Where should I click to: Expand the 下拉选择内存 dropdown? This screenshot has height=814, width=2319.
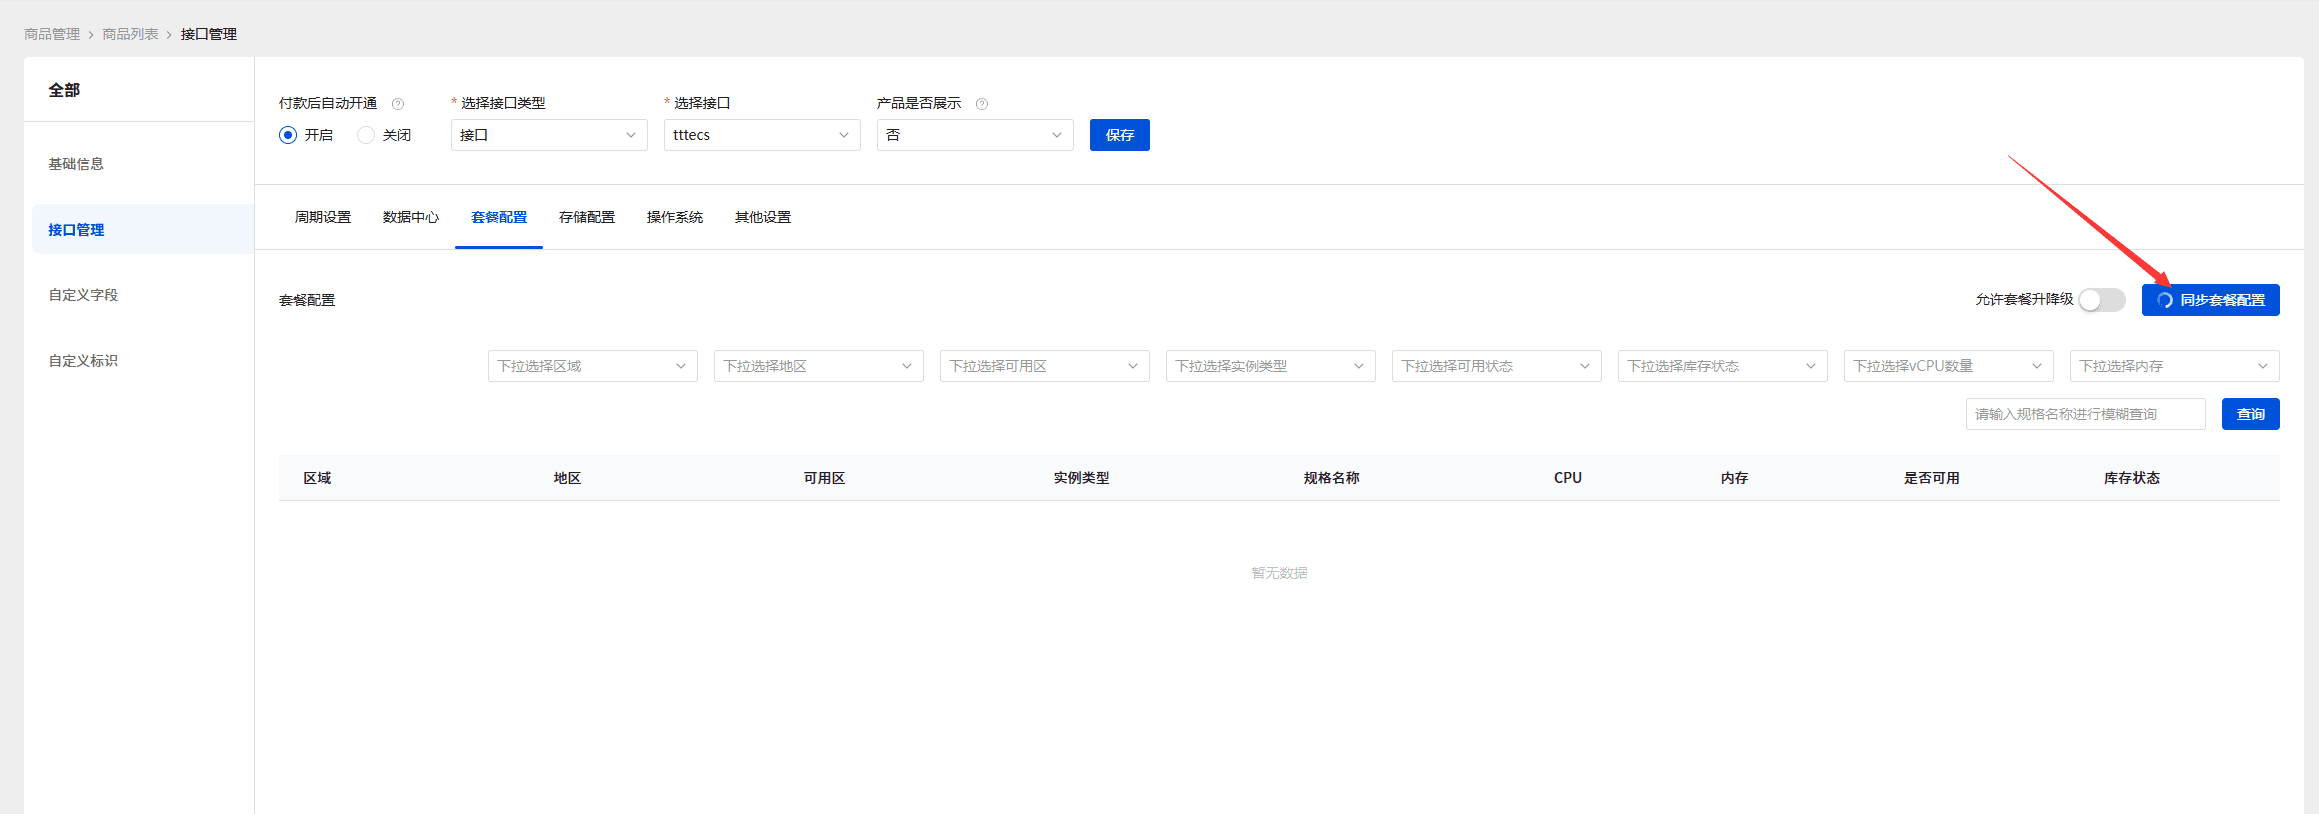click(x=2175, y=366)
